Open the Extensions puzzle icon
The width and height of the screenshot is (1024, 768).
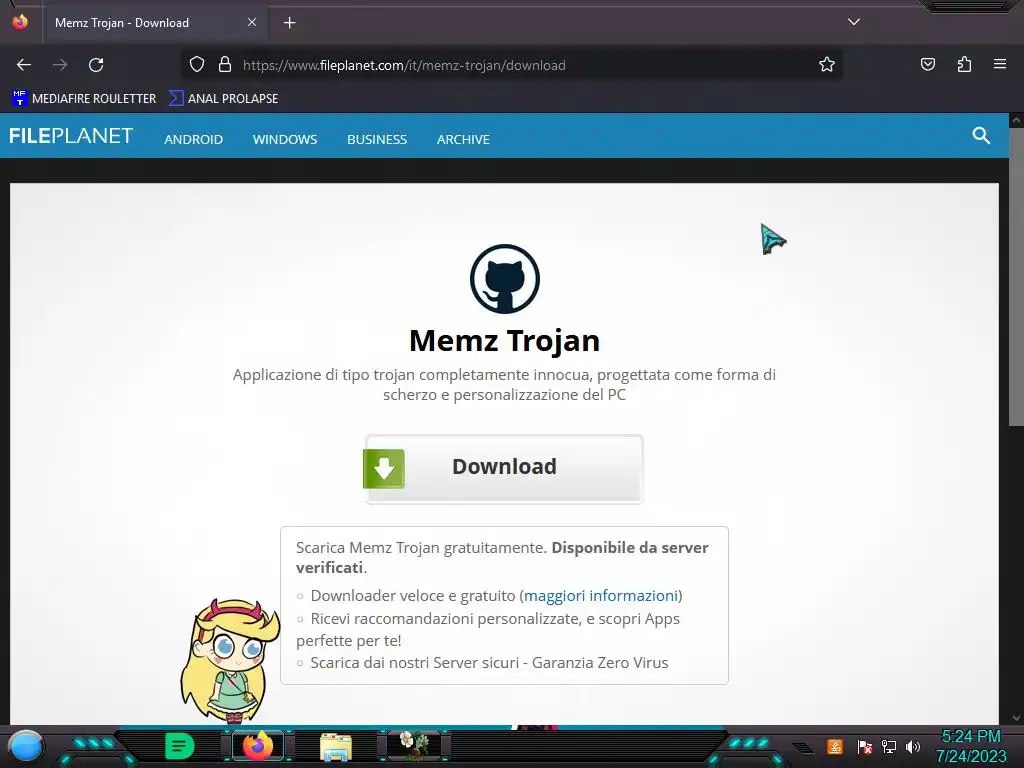964,64
